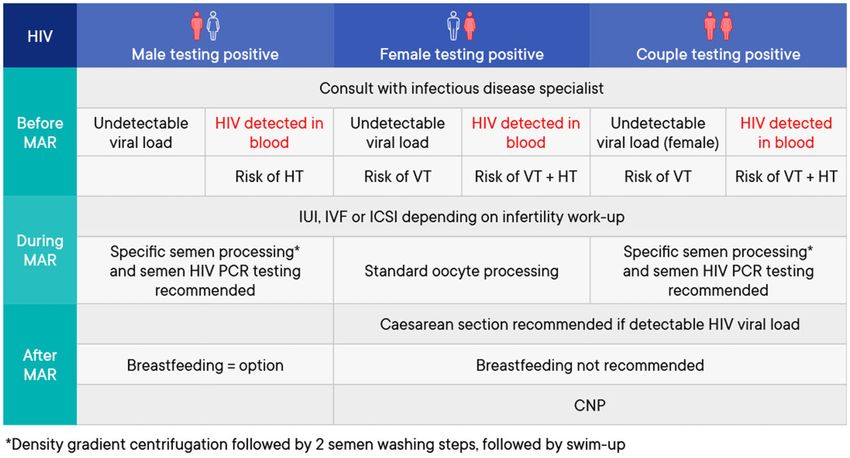This screenshot has height=458, width=850.
Task: Click Undetectable viral load (female) cell
Action: pyautogui.click(x=658, y=132)
